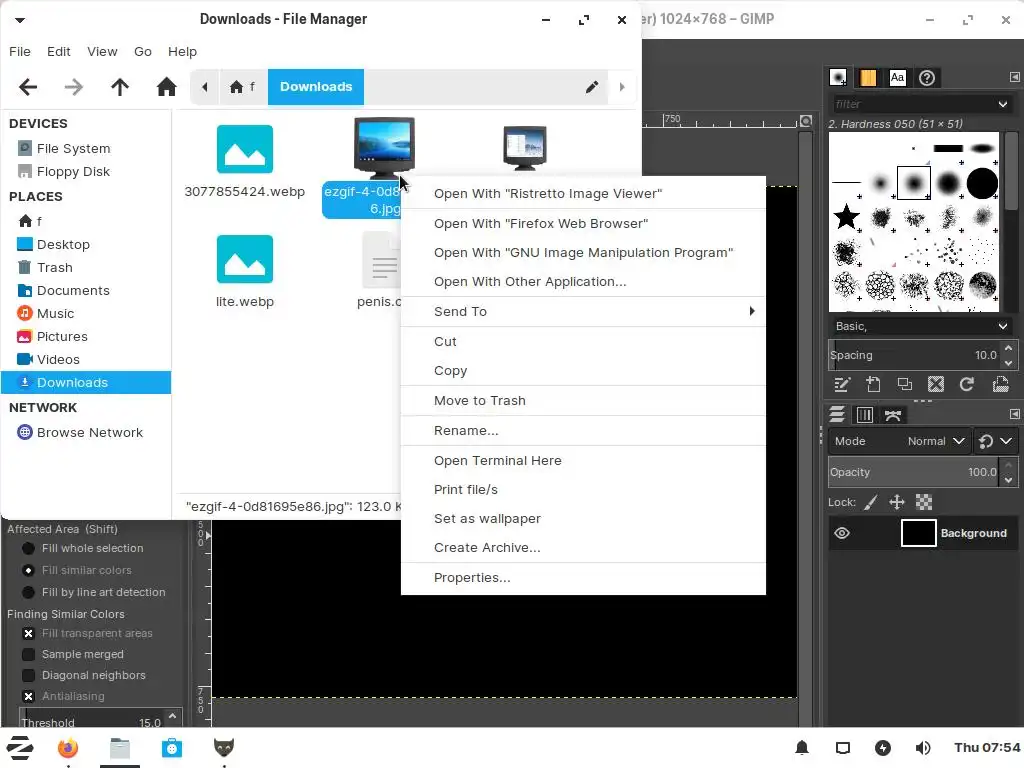
Task: Click Open brush as image icon
Action: point(1000,385)
